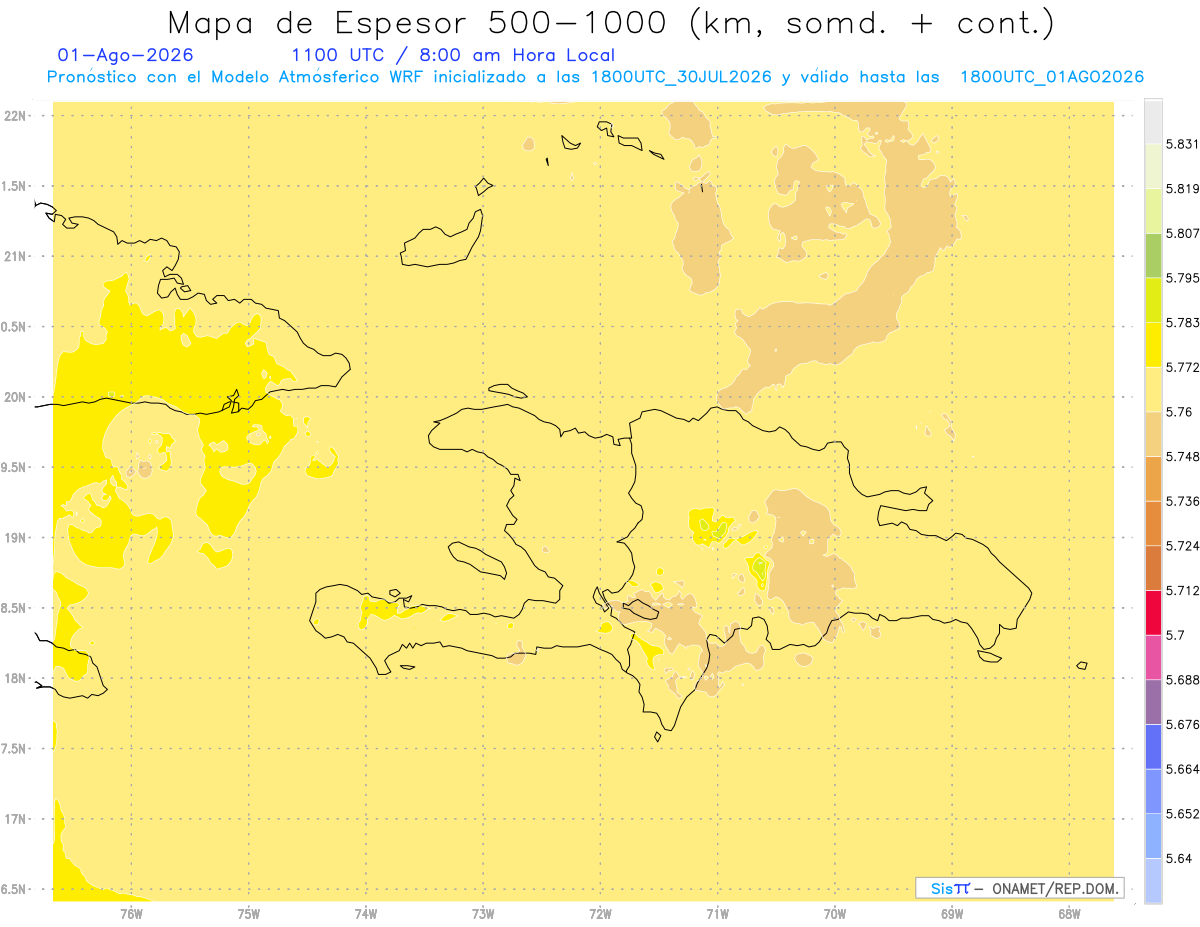
Task: Click legend value '5.7'
Action: click(1175, 635)
